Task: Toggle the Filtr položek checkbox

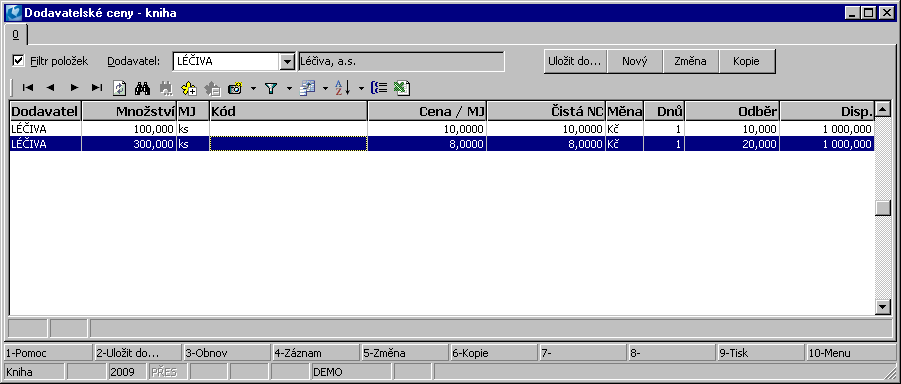Action: point(19,60)
